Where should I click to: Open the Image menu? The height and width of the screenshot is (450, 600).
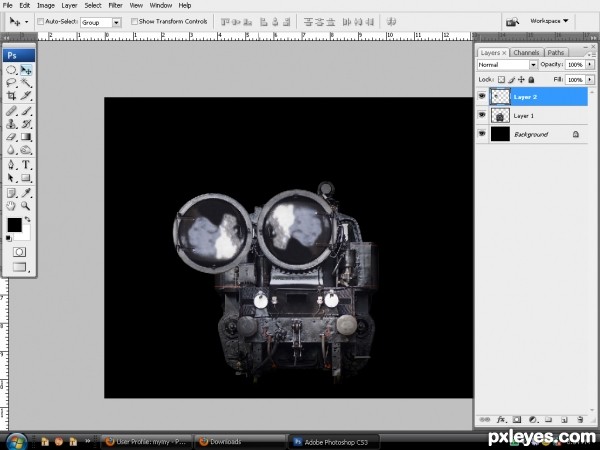pyautogui.click(x=46, y=5)
